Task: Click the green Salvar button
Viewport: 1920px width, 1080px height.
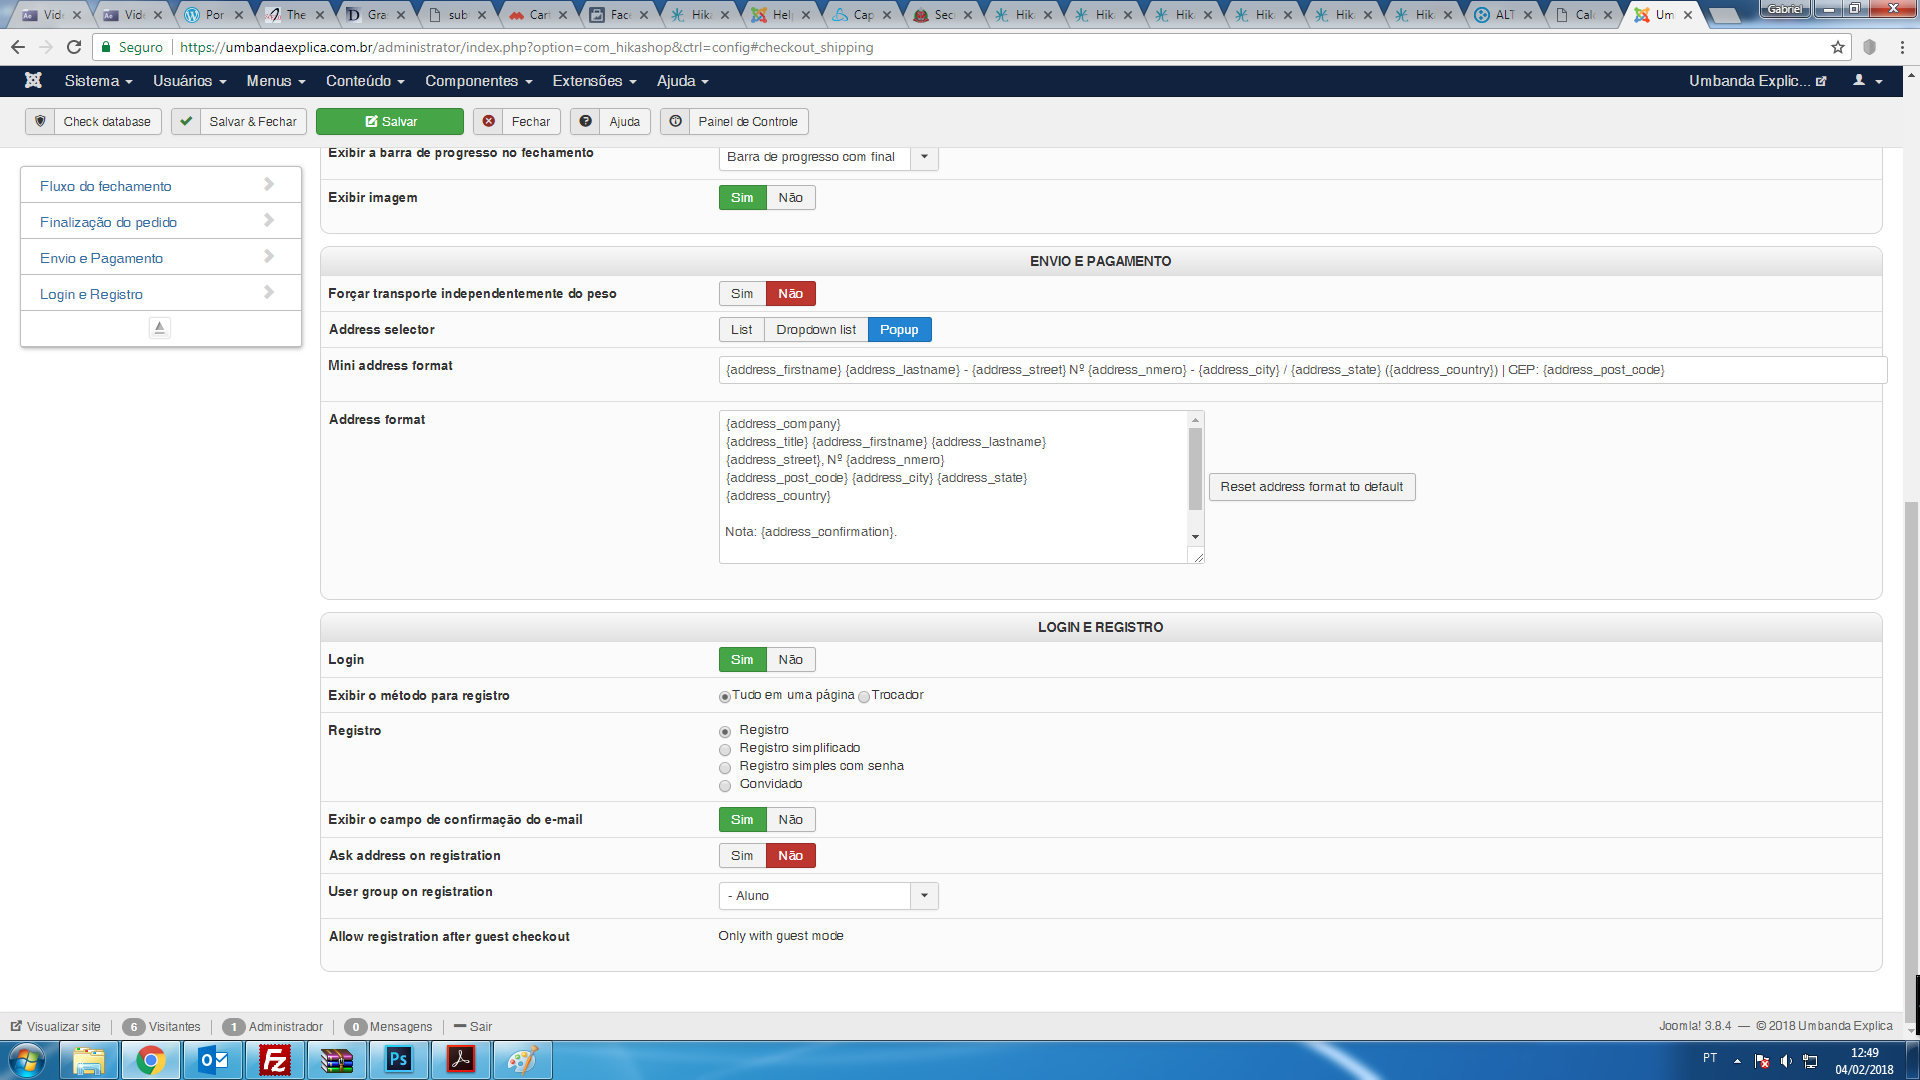Action: [x=390, y=122]
